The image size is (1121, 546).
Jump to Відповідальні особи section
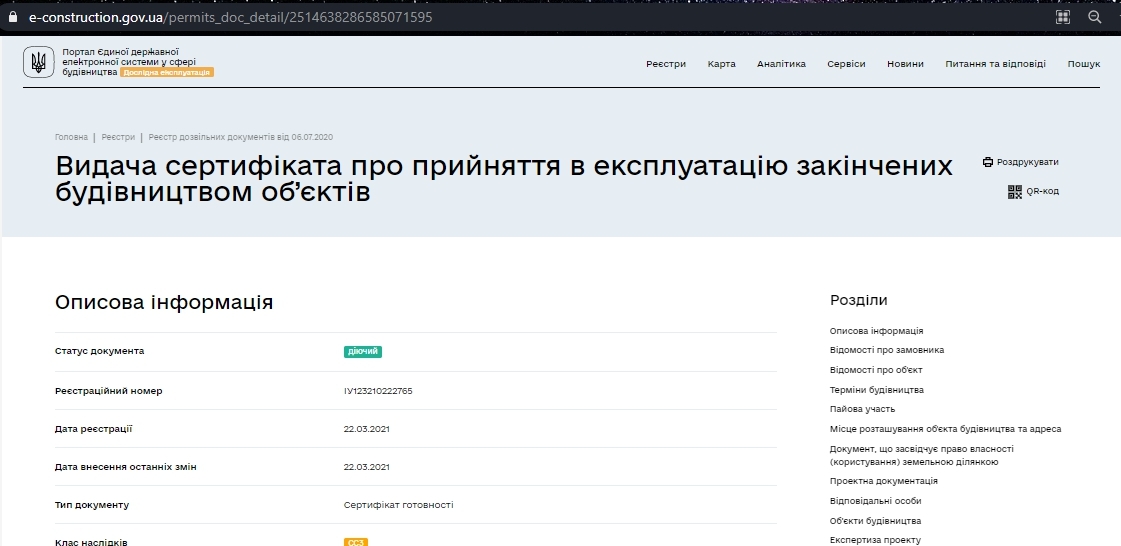click(x=876, y=501)
